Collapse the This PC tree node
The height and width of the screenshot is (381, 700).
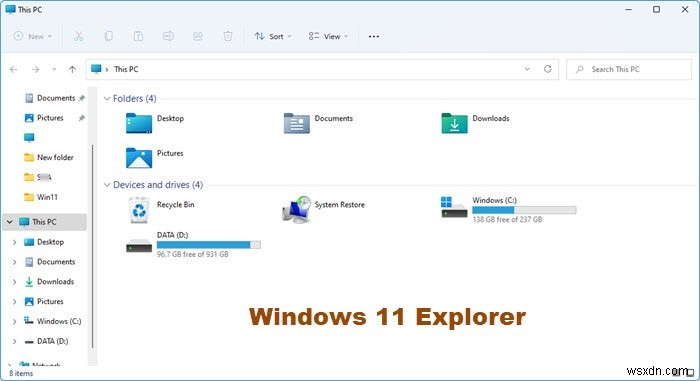point(9,222)
